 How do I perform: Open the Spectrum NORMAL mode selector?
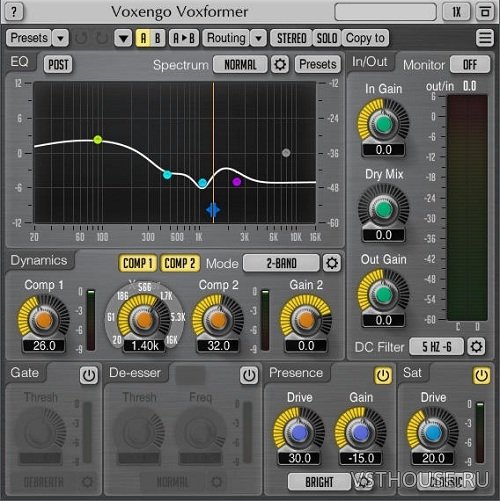[x=240, y=64]
